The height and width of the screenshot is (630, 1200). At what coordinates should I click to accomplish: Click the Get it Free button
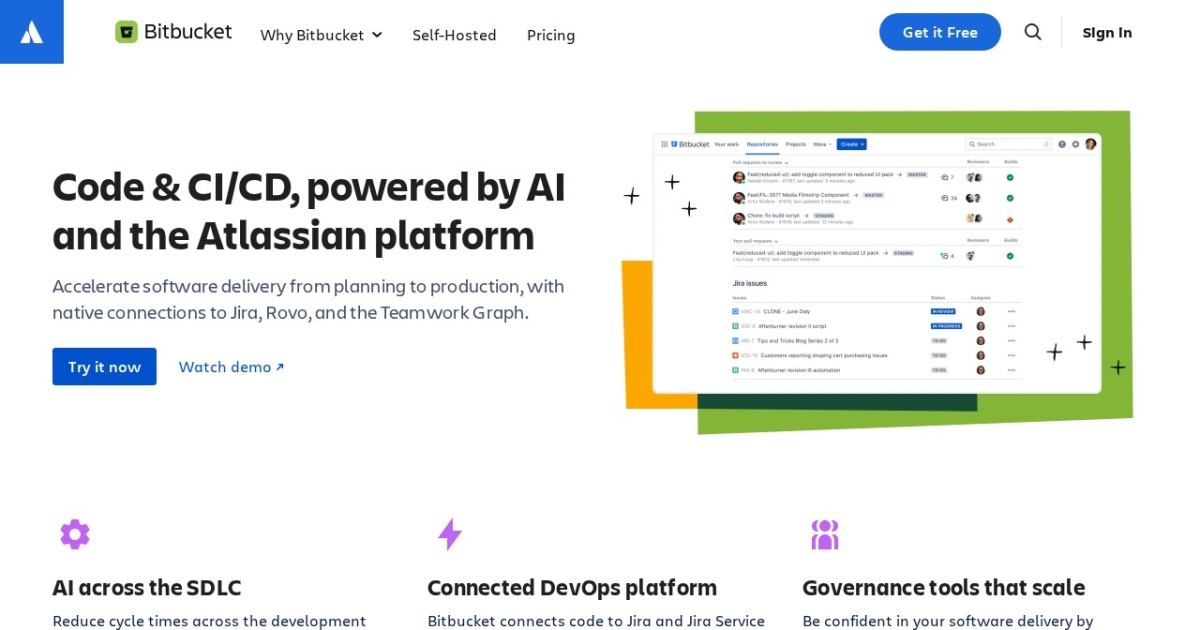pos(940,32)
